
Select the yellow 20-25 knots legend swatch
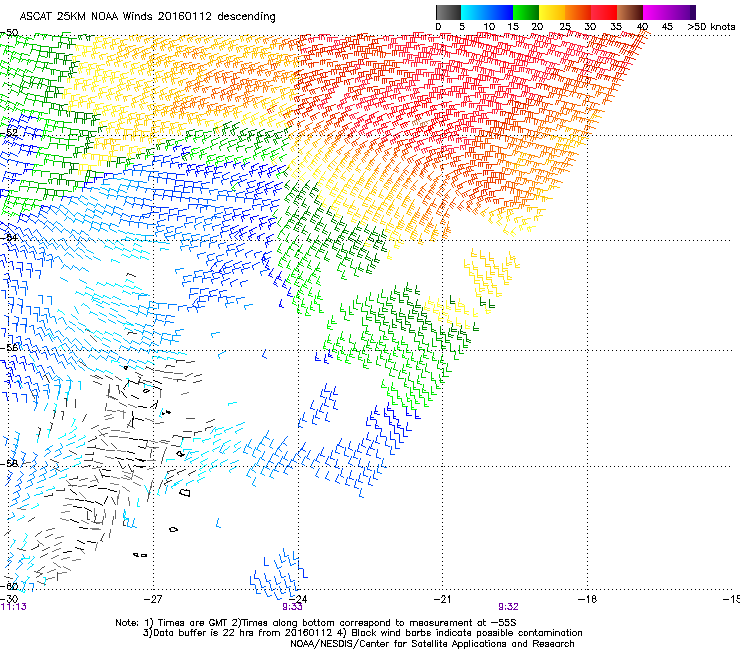click(x=552, y=12)
